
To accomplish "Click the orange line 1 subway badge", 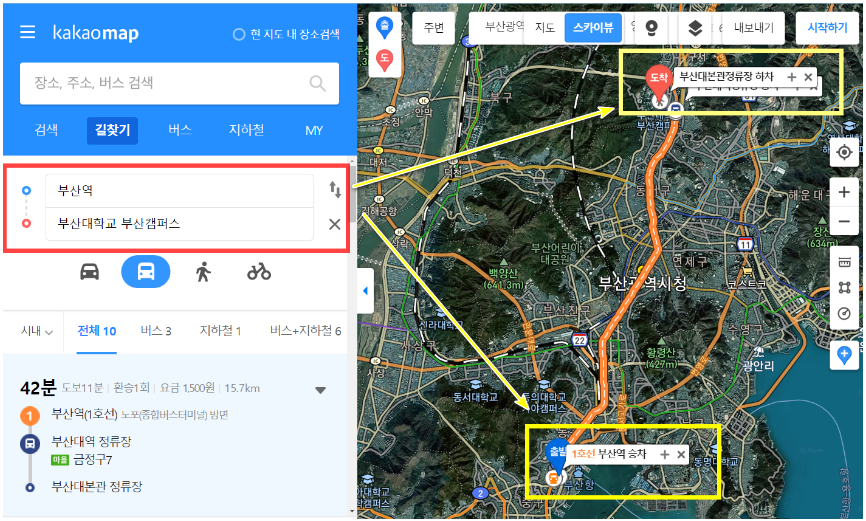I will [x=30, y=415].
